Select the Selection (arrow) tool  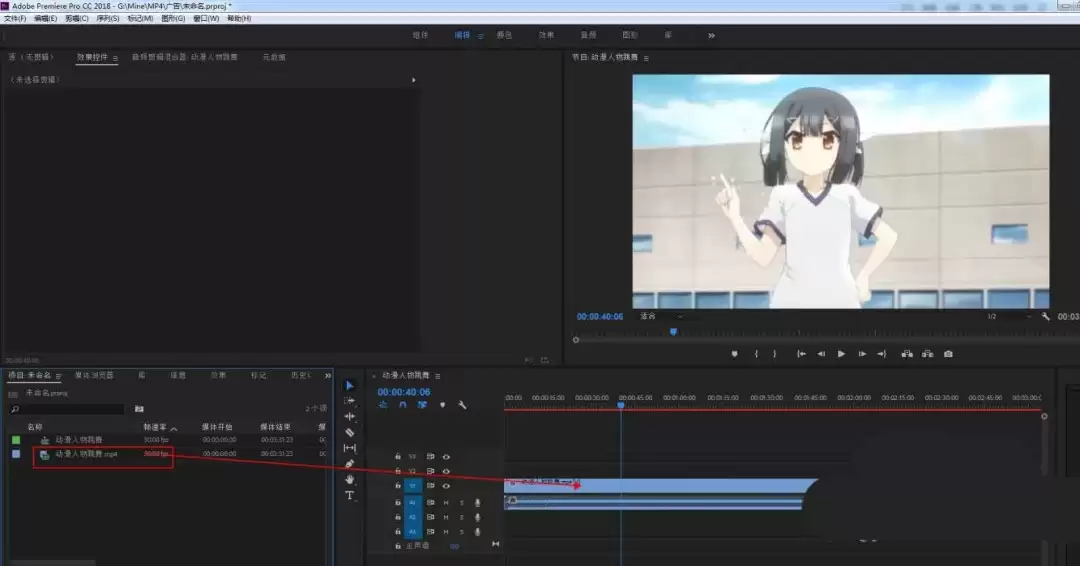(x=349, y=386)
